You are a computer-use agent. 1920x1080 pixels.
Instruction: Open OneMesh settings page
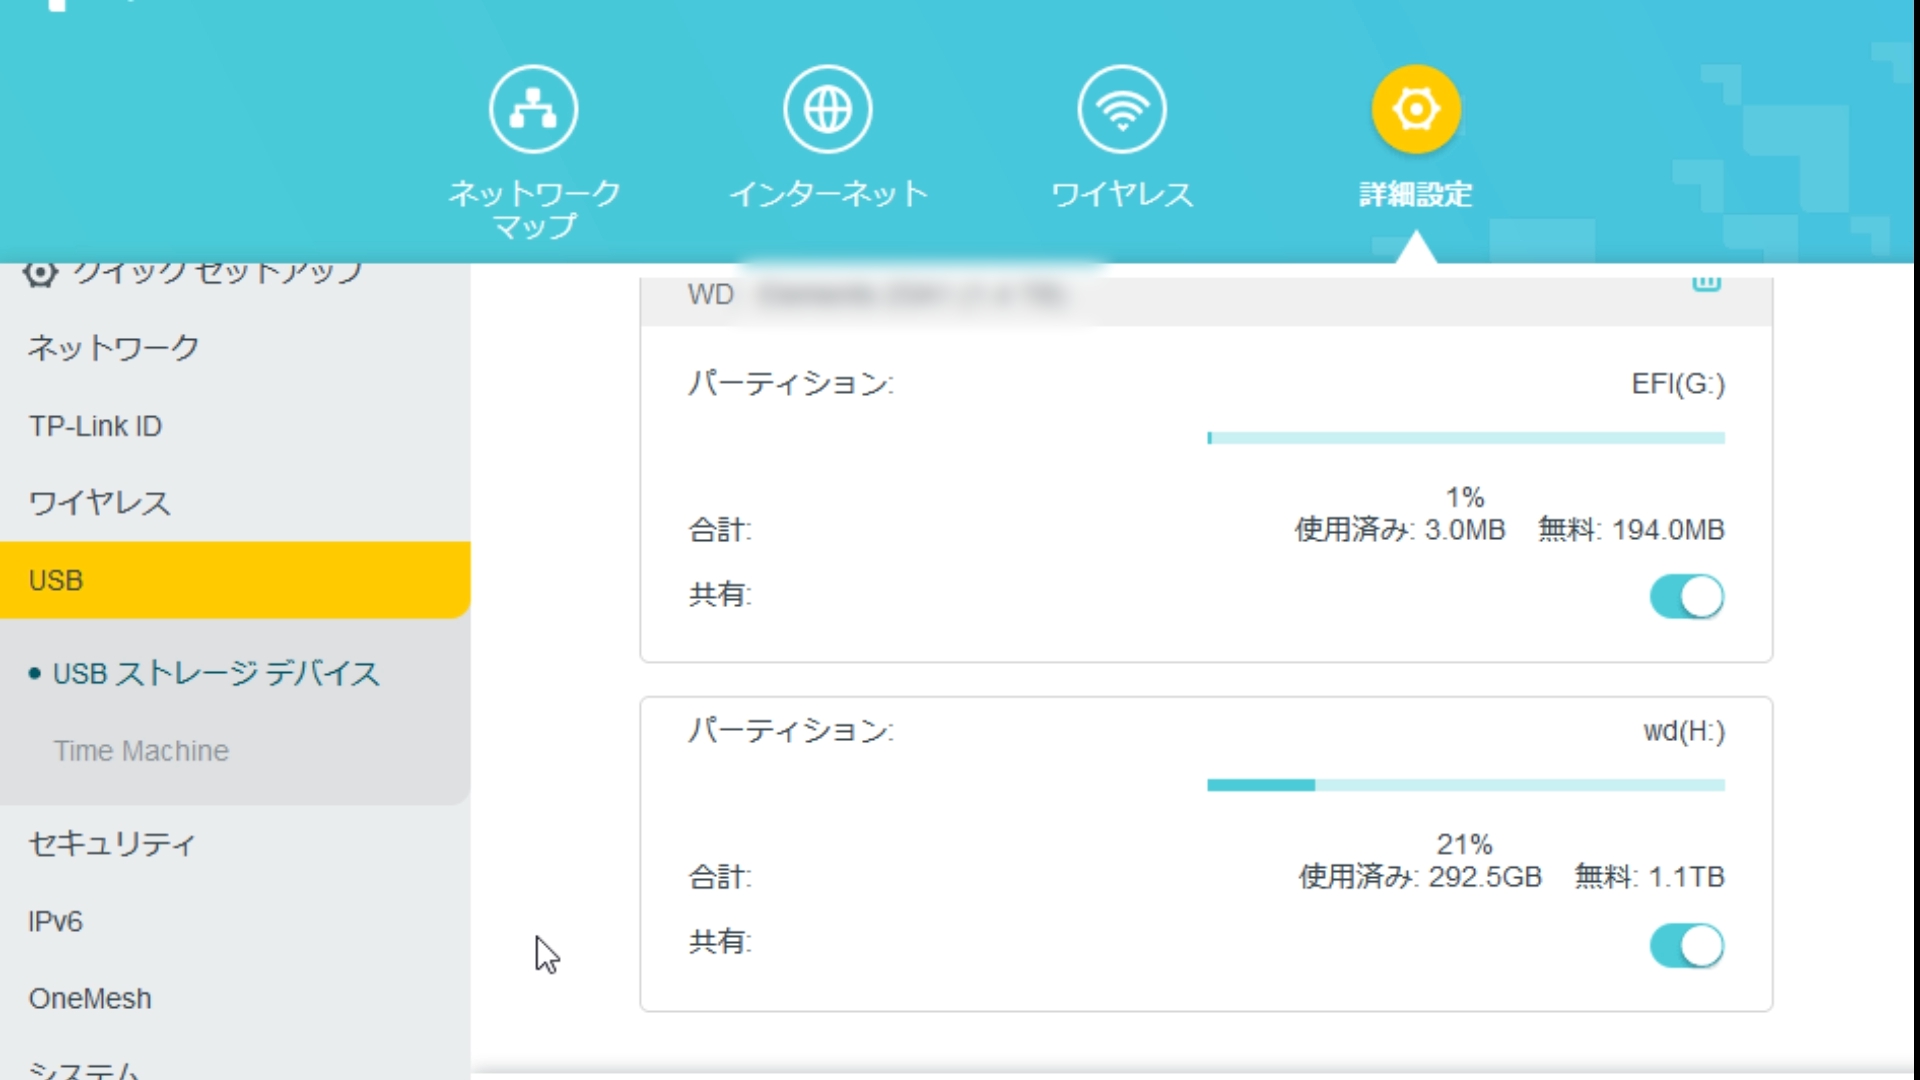point(90,998)
